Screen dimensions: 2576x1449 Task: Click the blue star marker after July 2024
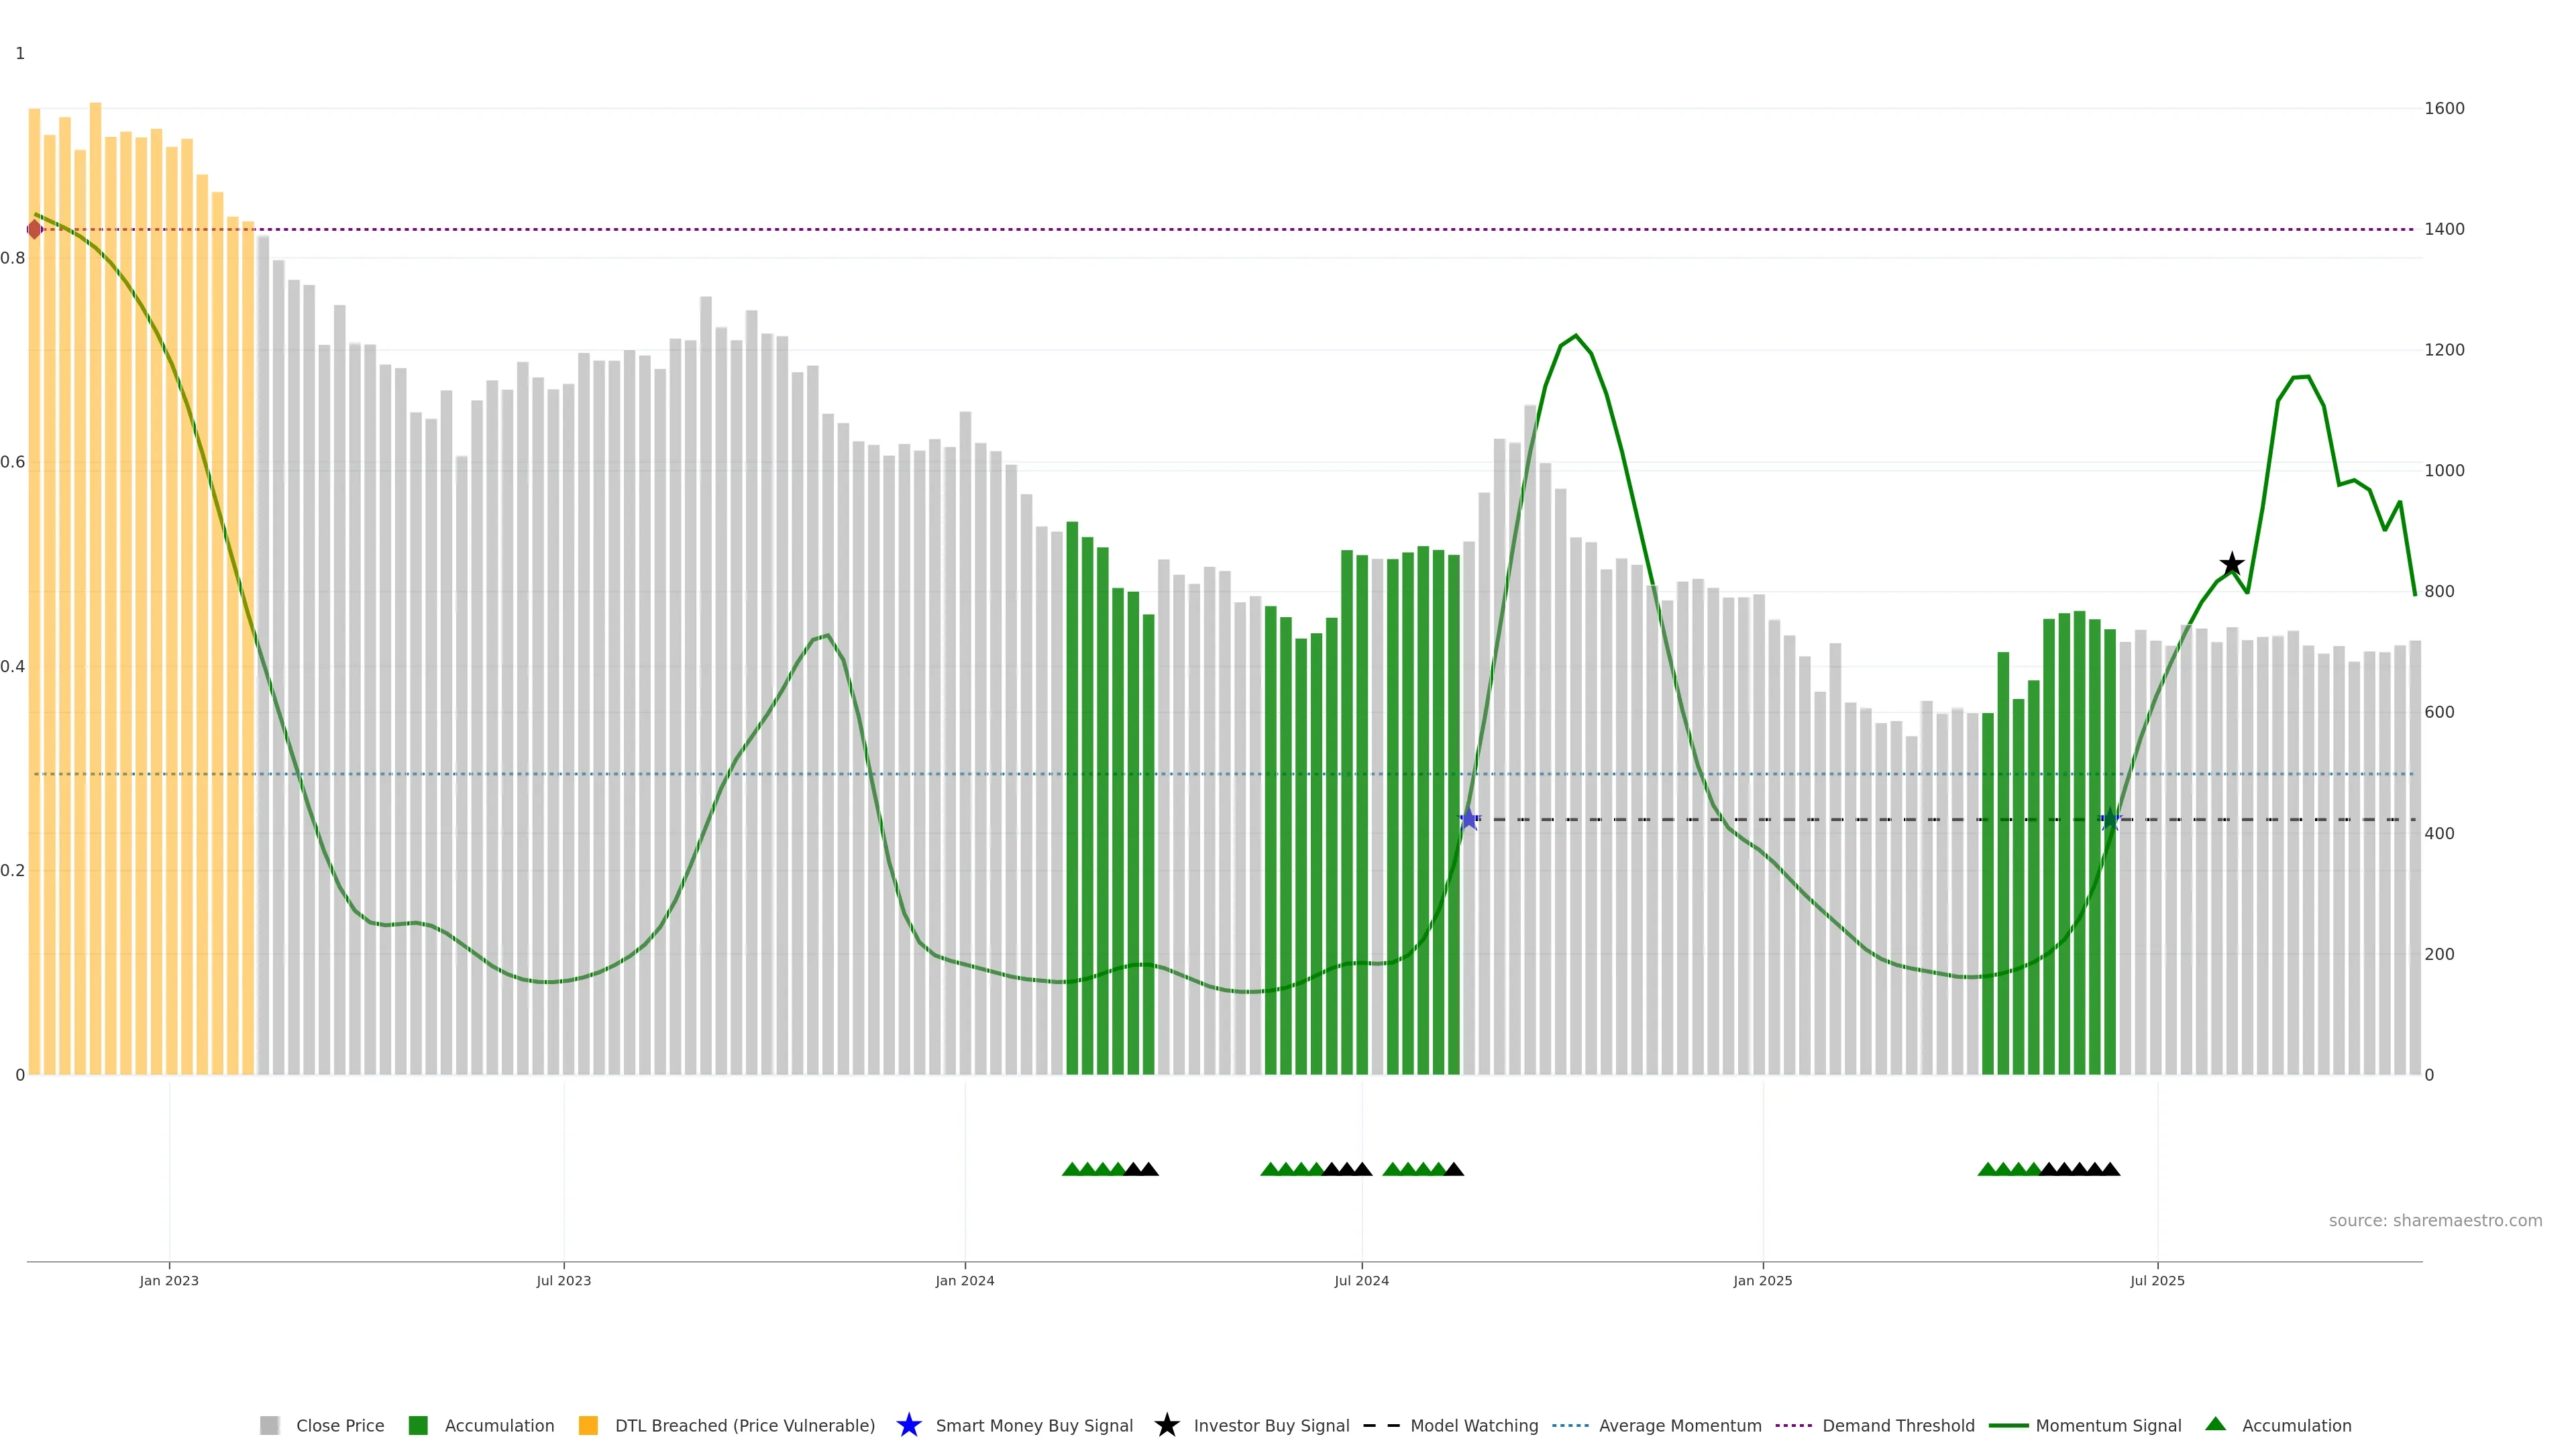pos(1468,819)
